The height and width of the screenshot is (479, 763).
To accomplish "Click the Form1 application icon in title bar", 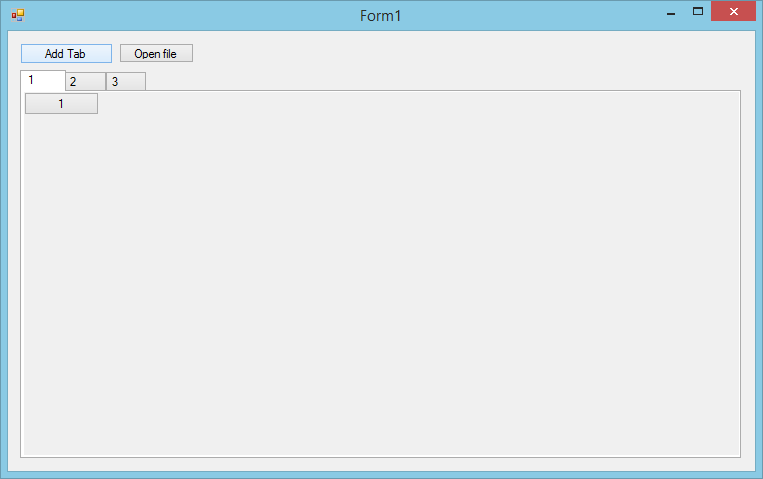I will pyautogui.click(x=18, y=16).
